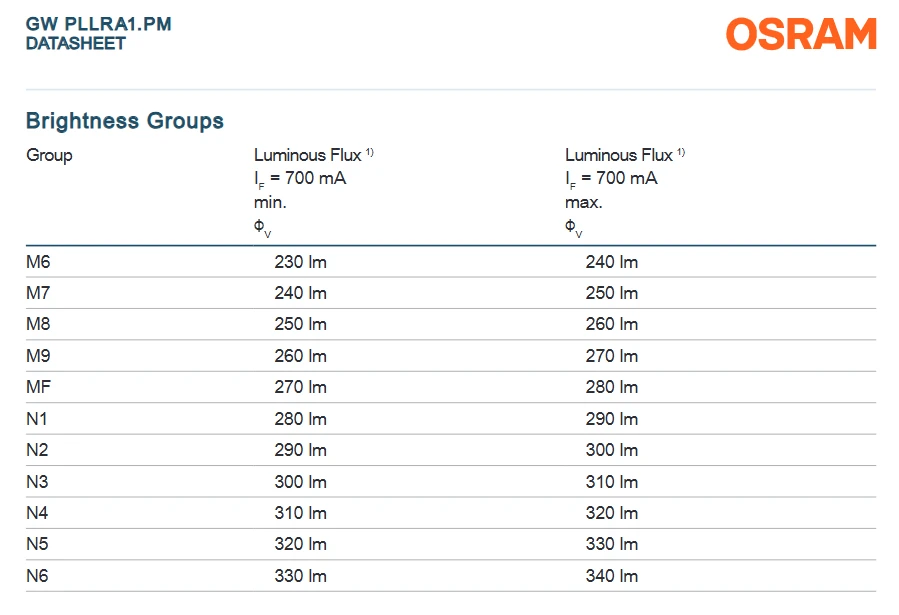Screen dimensions: 899x615
Task: Select the GW PLLRA1.PM title text
Action: tap(99, 24)
